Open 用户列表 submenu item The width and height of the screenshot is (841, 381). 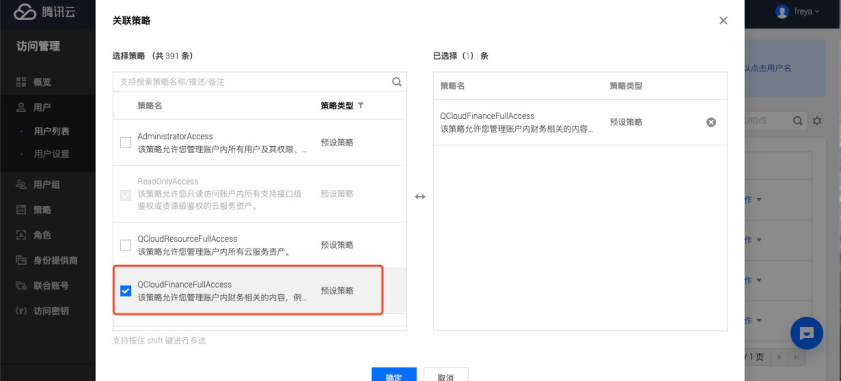tap(51, 131)
